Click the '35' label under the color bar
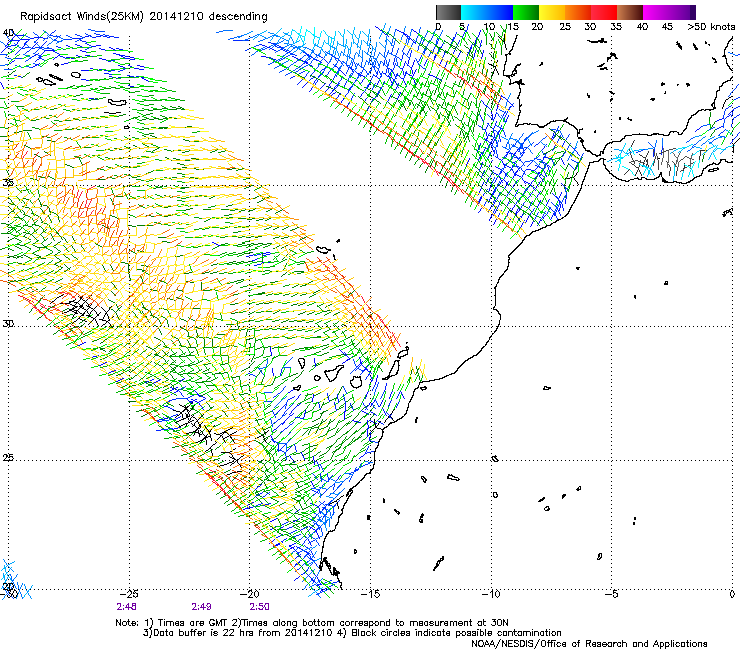Image resolution: width=740 pixels, height=650 pixels. click(616, 26)
